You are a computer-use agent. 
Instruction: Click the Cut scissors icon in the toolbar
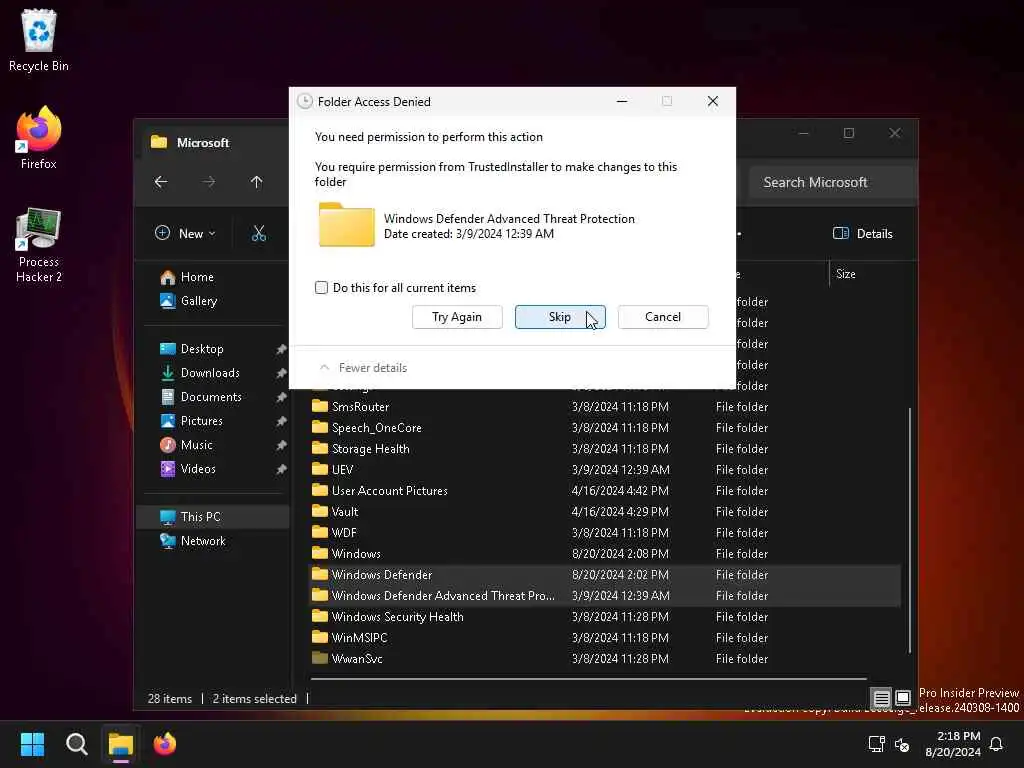[x=259, y=233]
